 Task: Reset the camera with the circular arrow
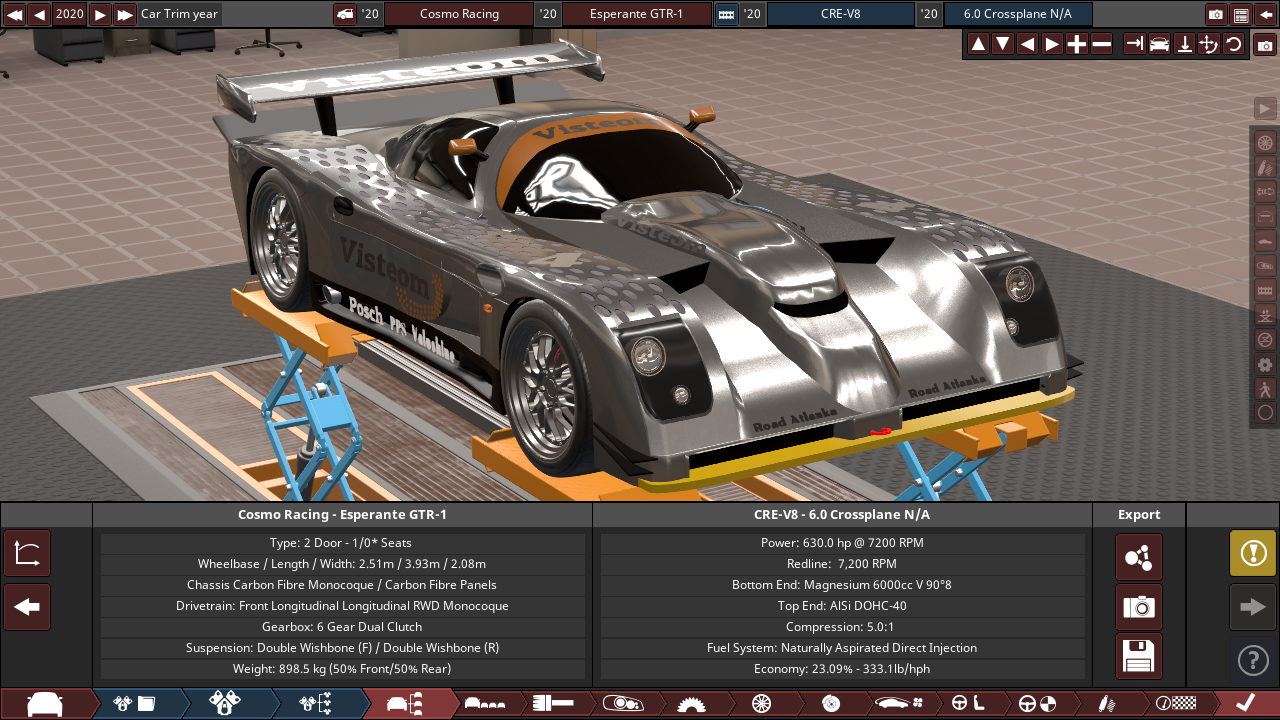click(1233, 44)
